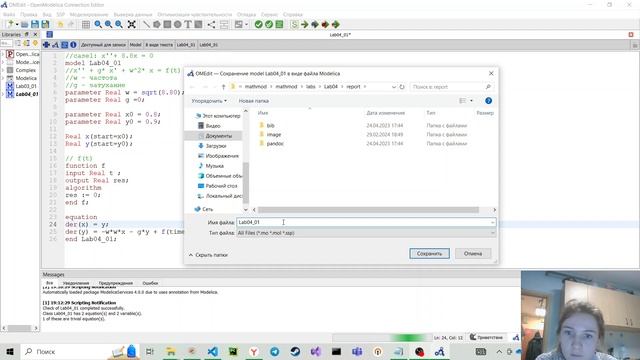Click Новая папка in save dialog
Image resolution: width=640 pixels, height=360 pixels.
pos(253,101)
